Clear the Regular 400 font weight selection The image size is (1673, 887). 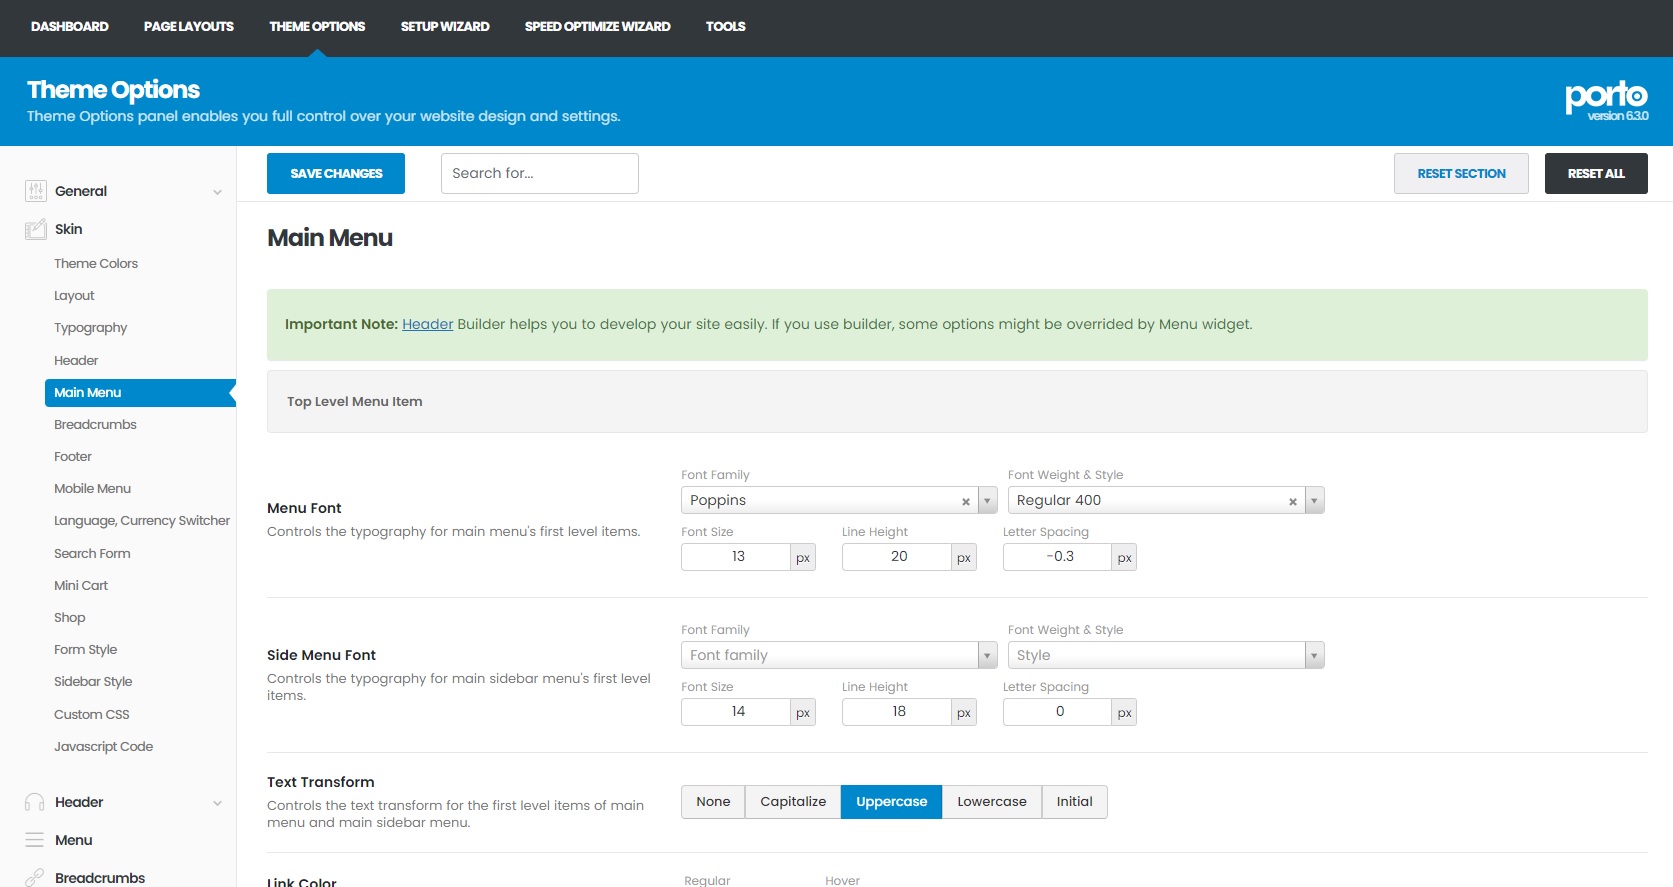click(x=1292, y=501)
